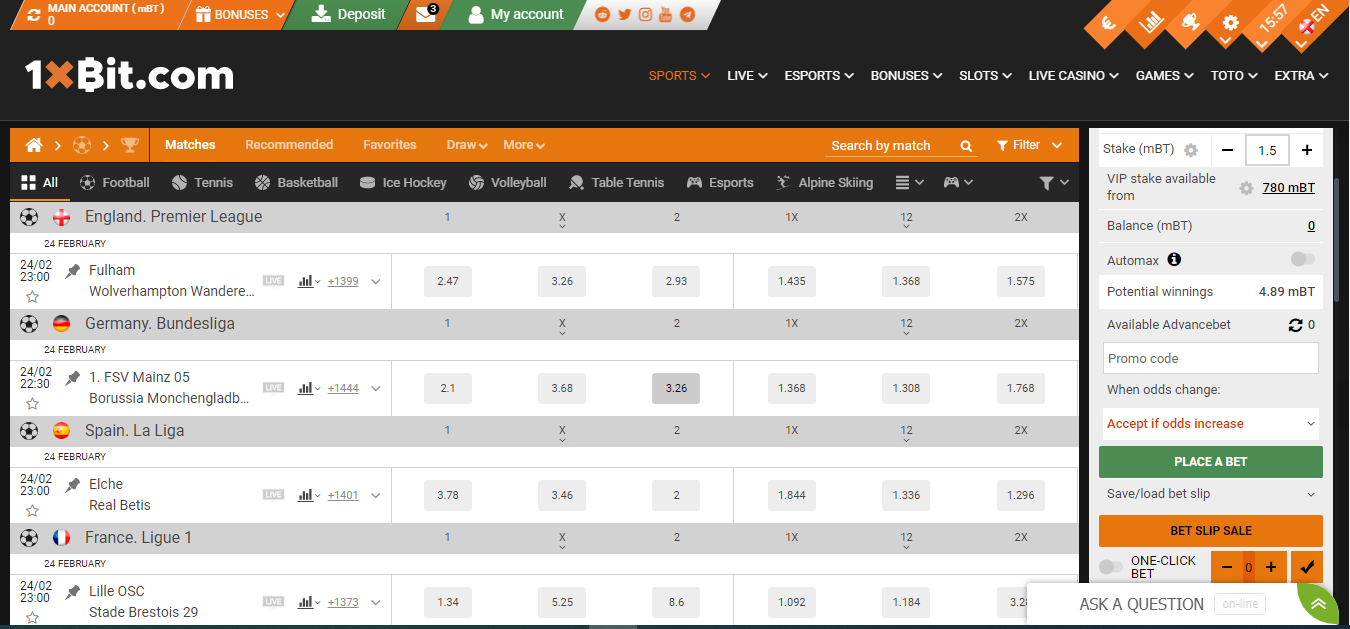This screenshot has width=1350, height=629.
Task: View statistics for the Fulham match
Action: (x=306, y=281)
